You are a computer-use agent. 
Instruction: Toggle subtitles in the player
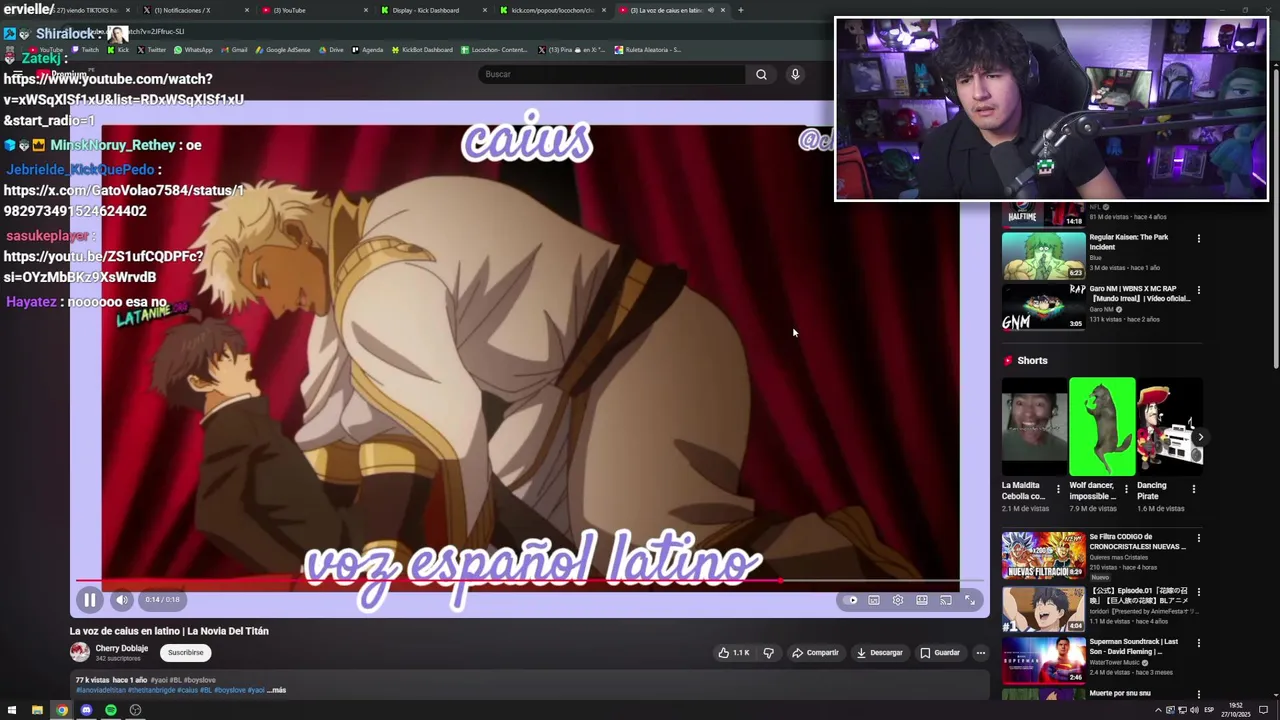pyautogui.click(x=874, y=600)
